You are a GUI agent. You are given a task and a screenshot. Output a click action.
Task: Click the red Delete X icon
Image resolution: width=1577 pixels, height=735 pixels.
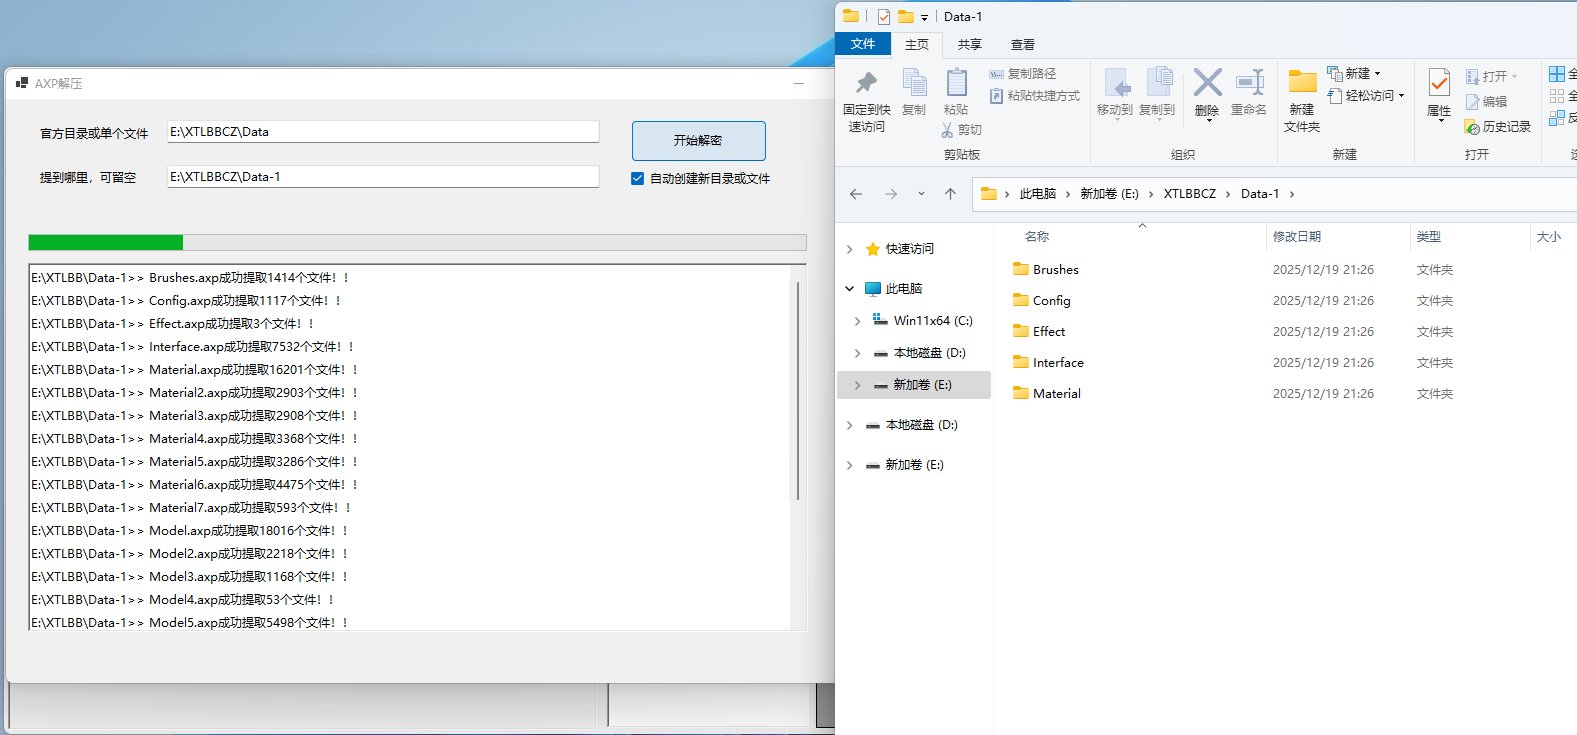[1207, 83]
